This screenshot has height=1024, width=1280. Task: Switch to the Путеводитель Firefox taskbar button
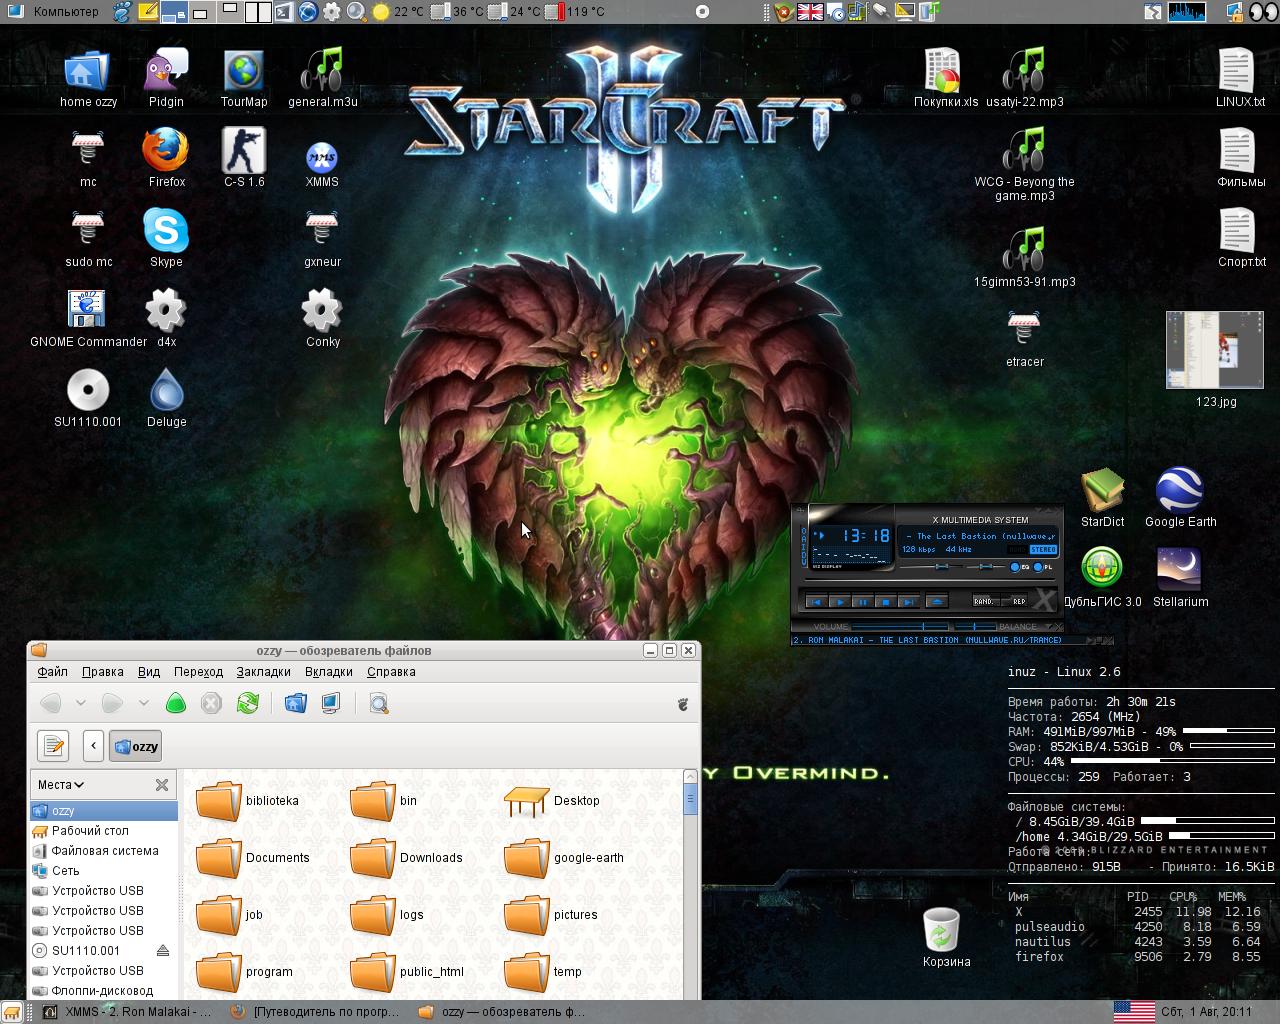point(316,1012)
